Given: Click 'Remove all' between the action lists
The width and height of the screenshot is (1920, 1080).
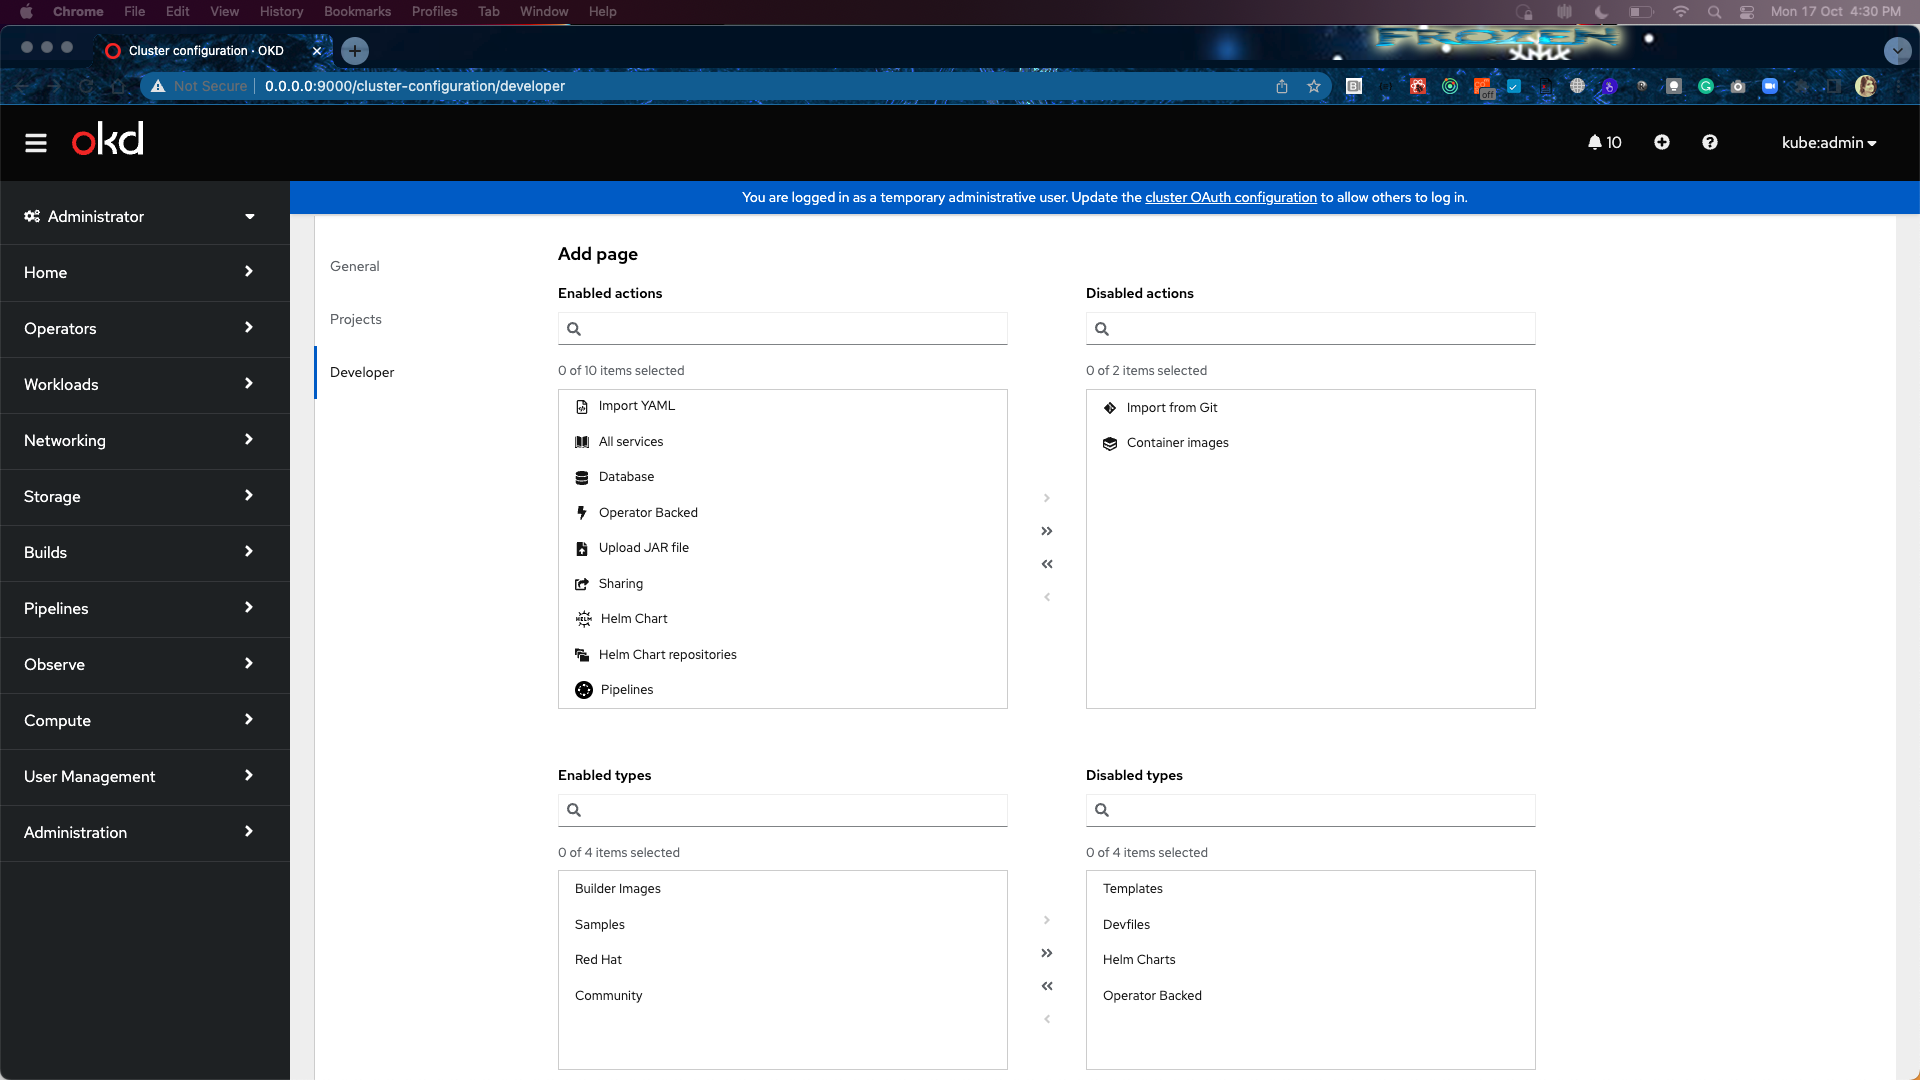Looking at the screenshot, I should (1047, 564).
